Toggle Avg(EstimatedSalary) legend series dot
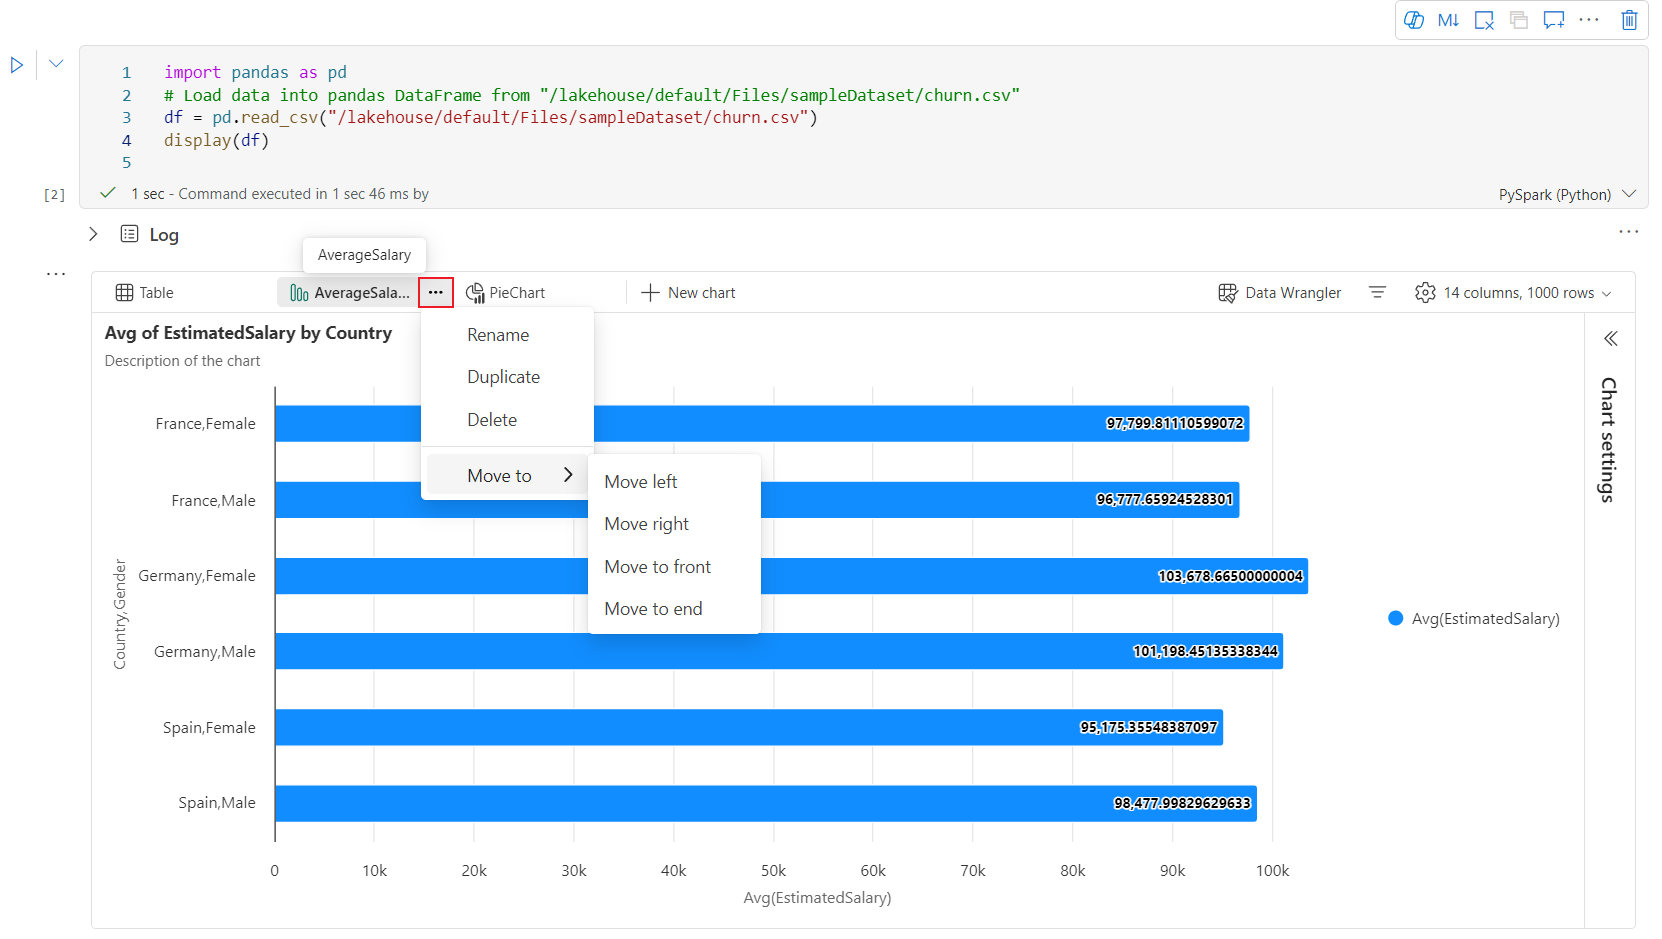The height and width of the screenshot is (939, 1662). coord(1395,619)
